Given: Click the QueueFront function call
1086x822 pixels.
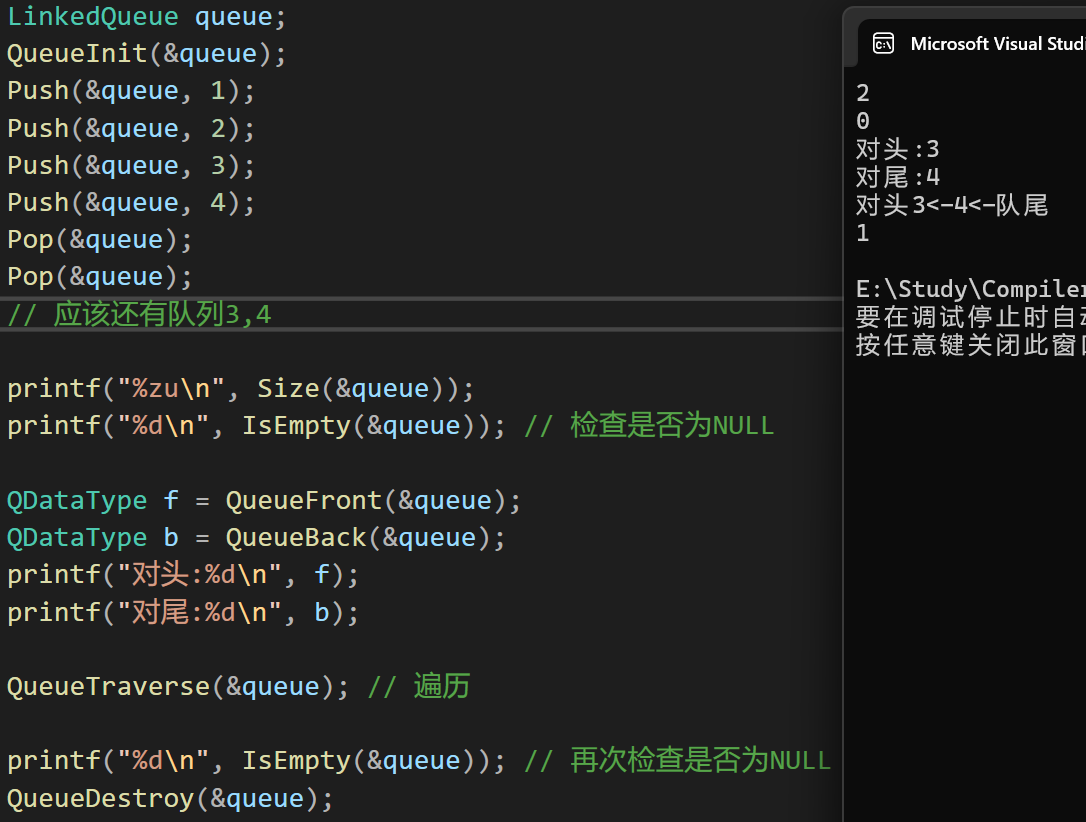Looking at the screenshot, I should point(358,500).
